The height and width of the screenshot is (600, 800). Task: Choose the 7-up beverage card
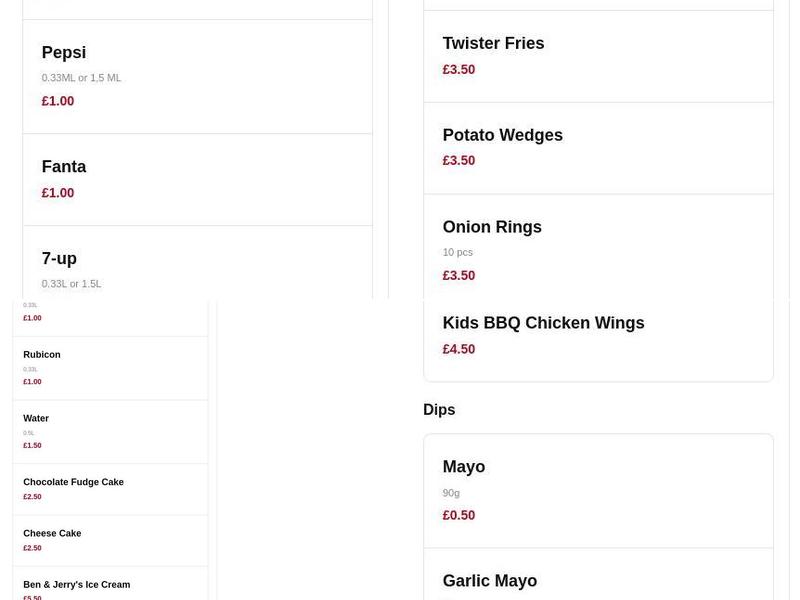point(196,265)
